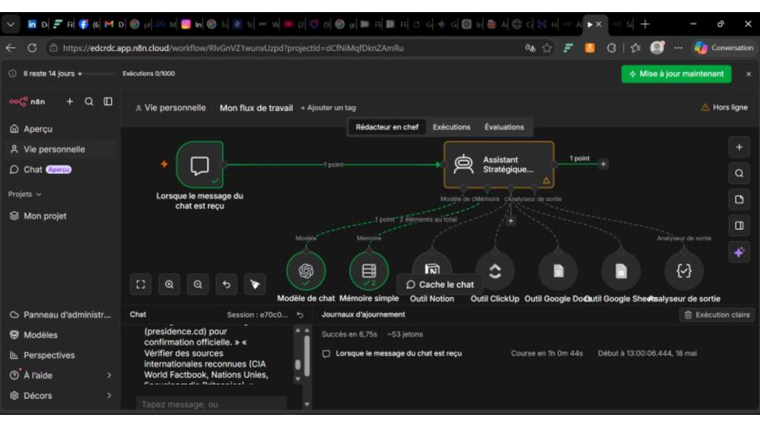Select the Outil Notion node
The height and width of the screenshot is (427, 760).
coord(432,264)
